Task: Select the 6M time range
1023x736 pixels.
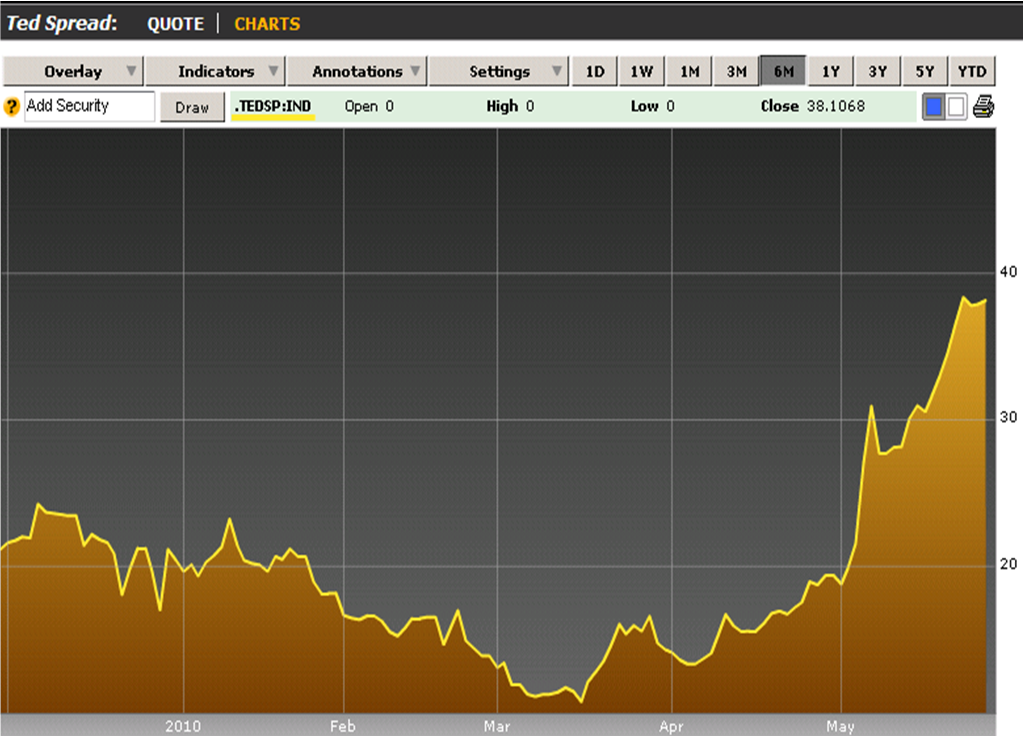Action: click(x=783, y=71)
